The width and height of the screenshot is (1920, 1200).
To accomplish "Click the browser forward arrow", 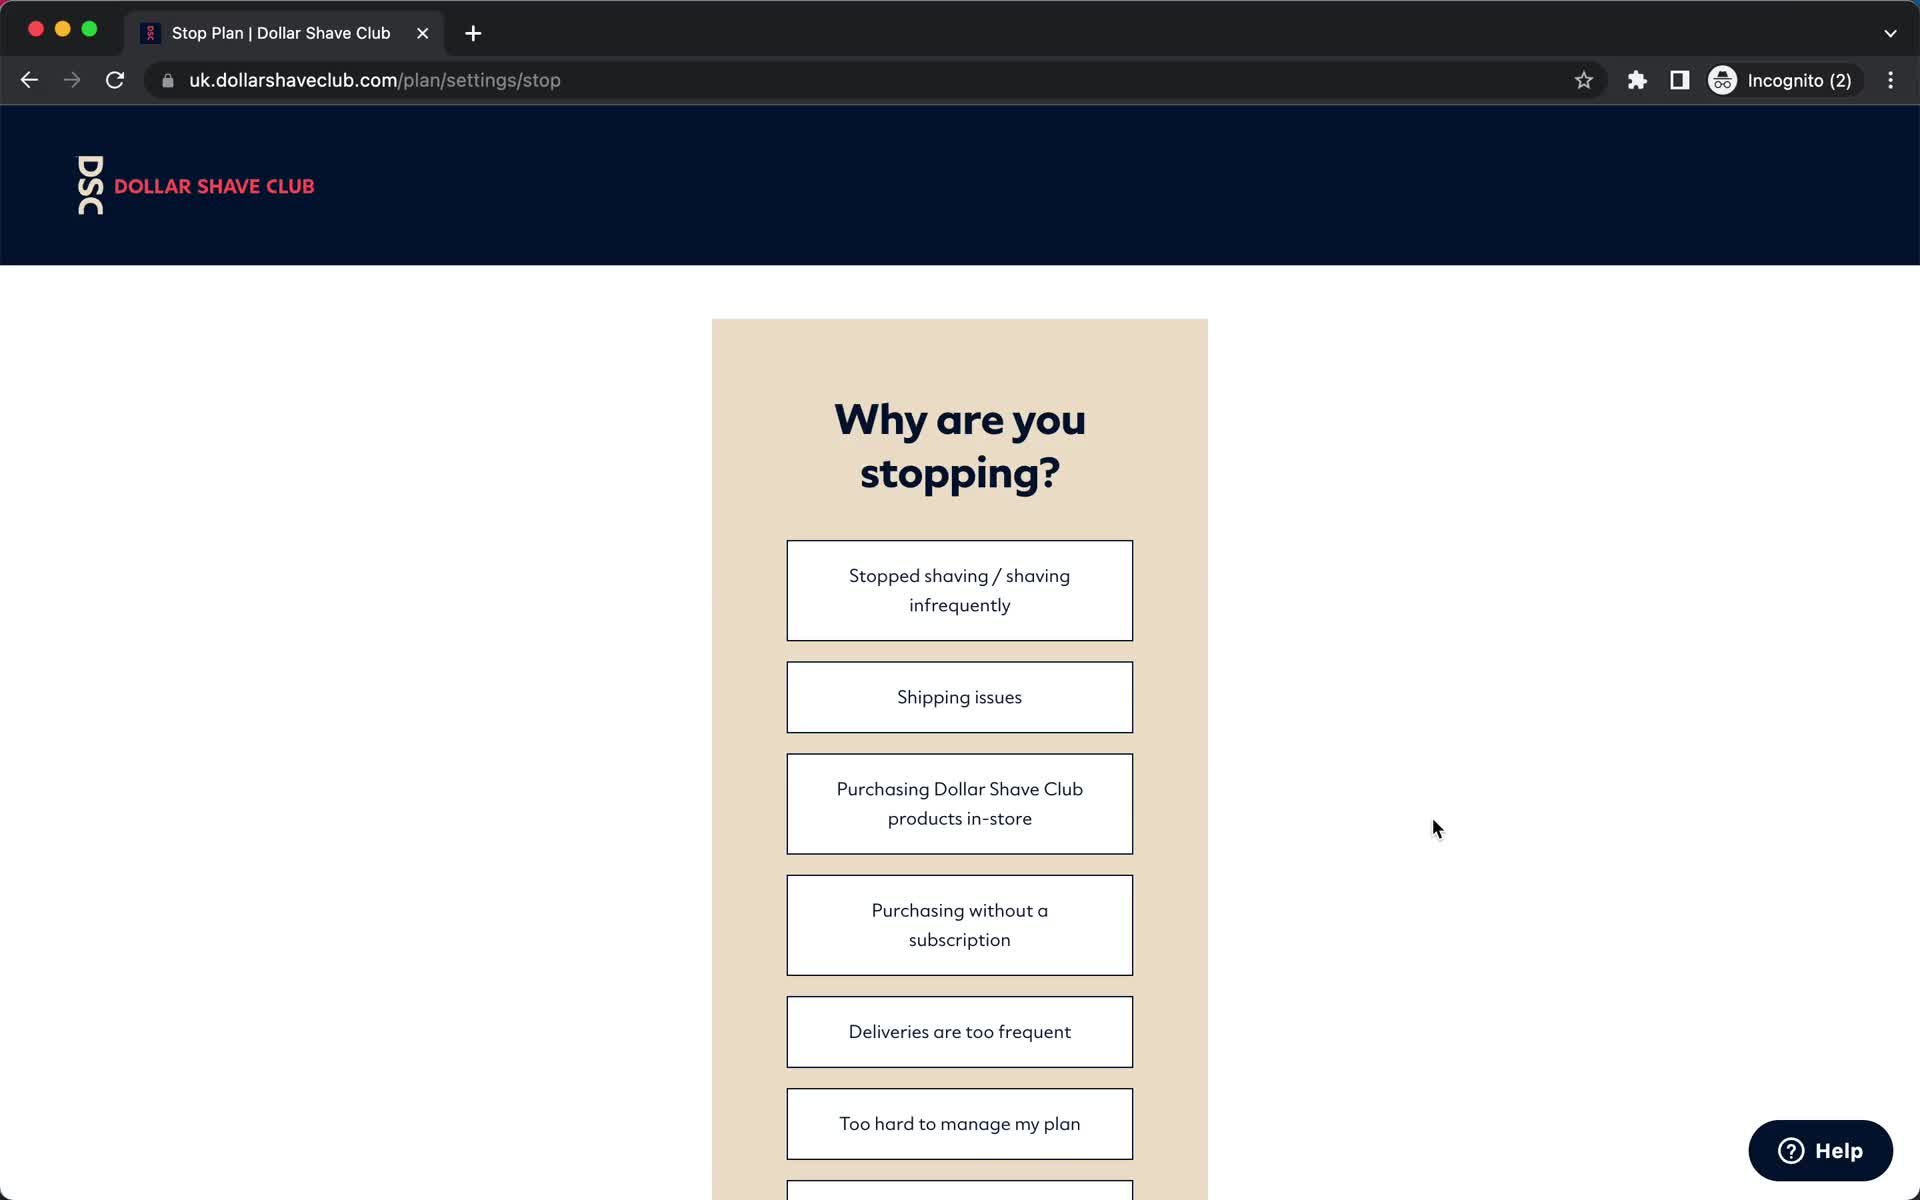I will (72, 80).
